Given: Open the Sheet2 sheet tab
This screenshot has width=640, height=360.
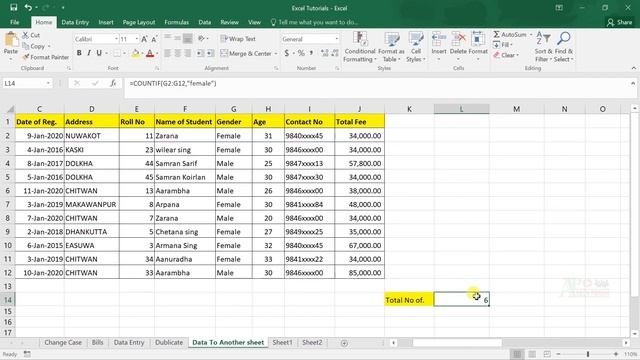Looking at the screenshot, I should [312, 342].
